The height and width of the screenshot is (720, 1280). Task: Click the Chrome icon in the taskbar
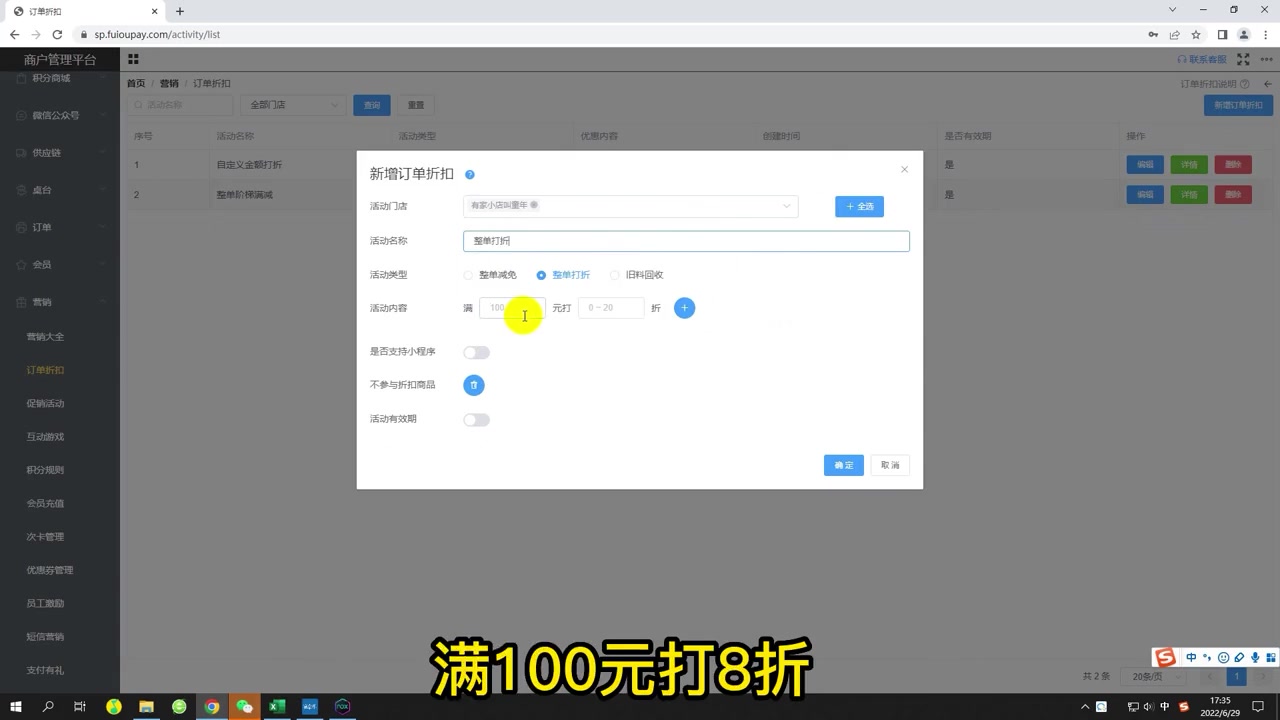[x=212, y=706]
